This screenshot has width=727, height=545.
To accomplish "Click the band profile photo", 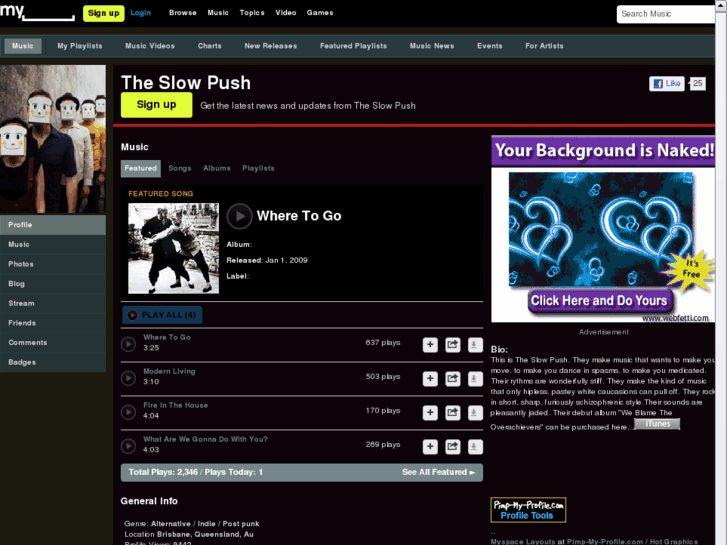I will (53, 139).
